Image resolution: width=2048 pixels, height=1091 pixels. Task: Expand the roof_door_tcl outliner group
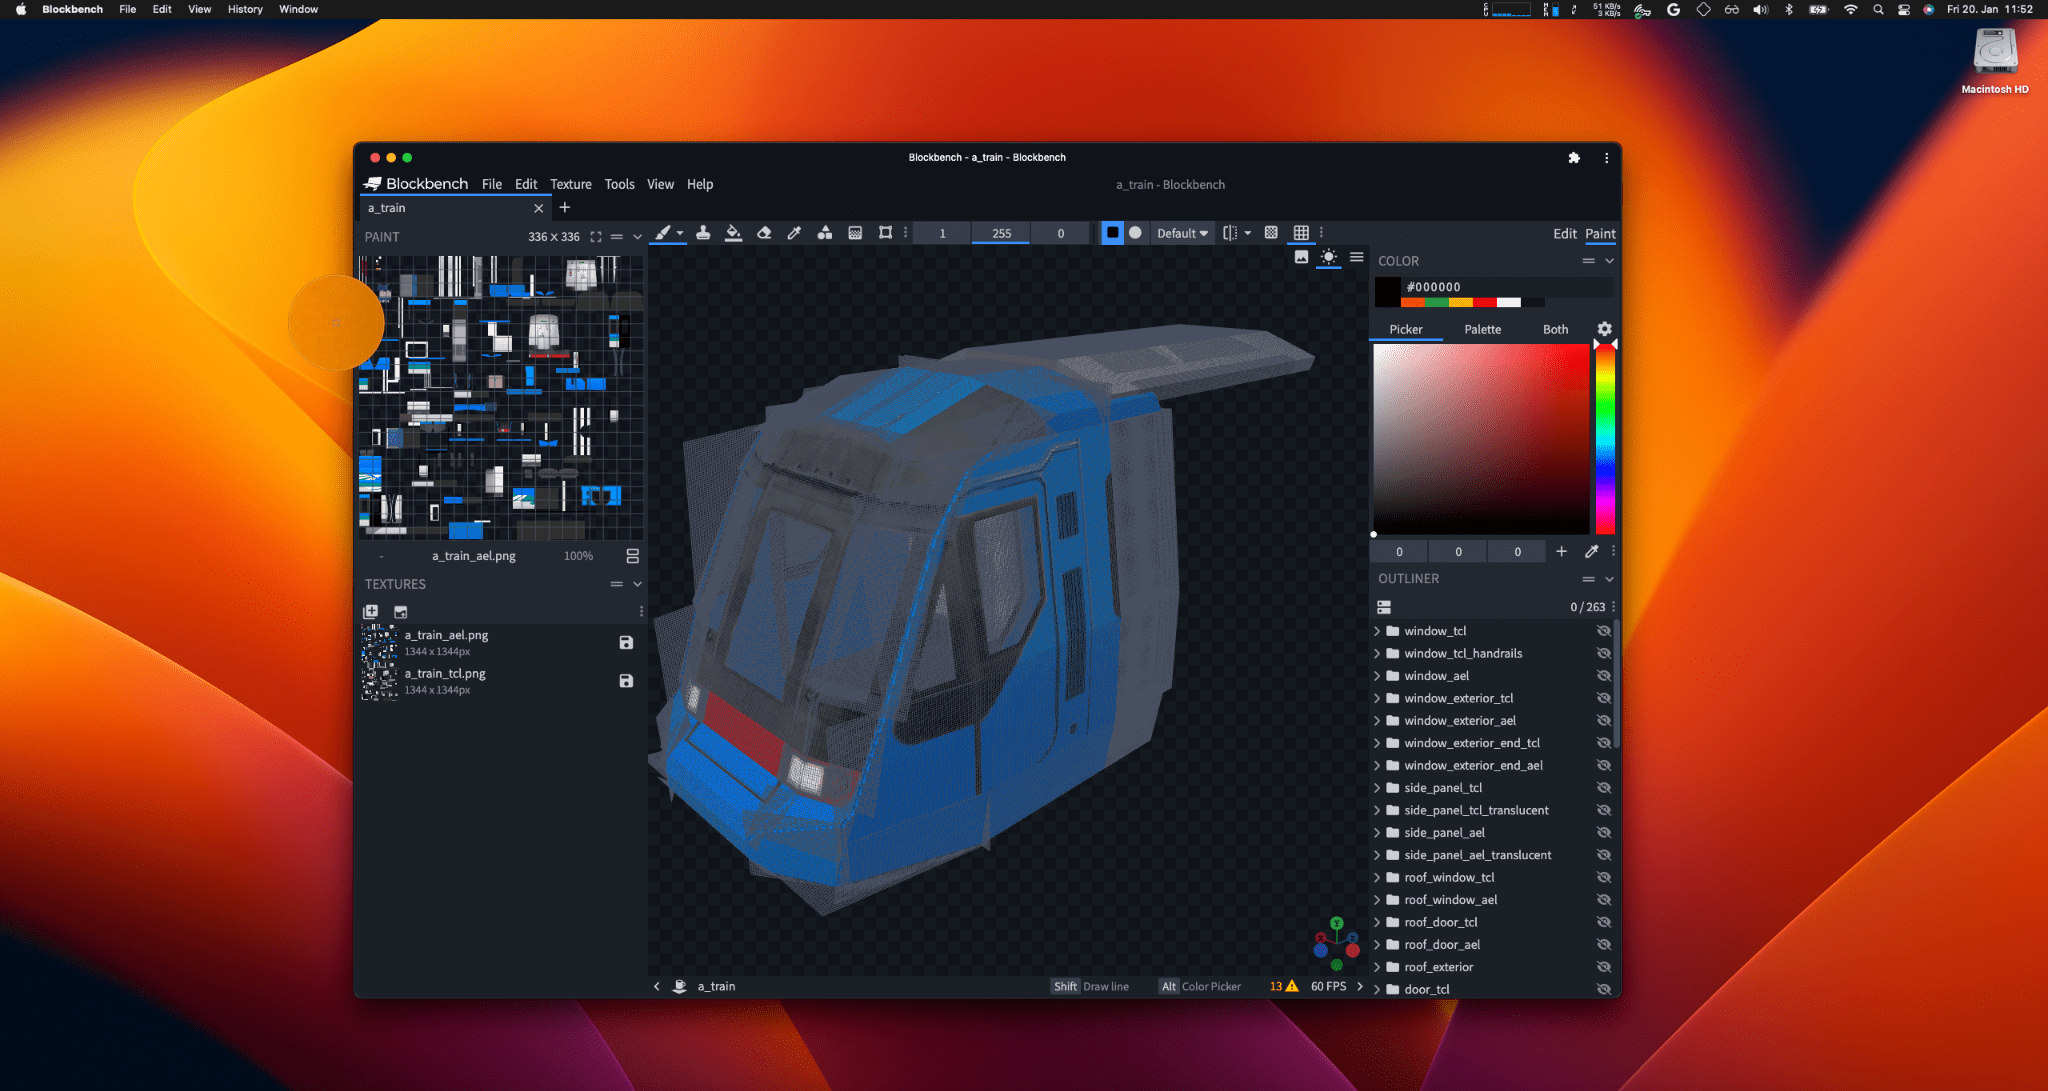pos(1379,922)
